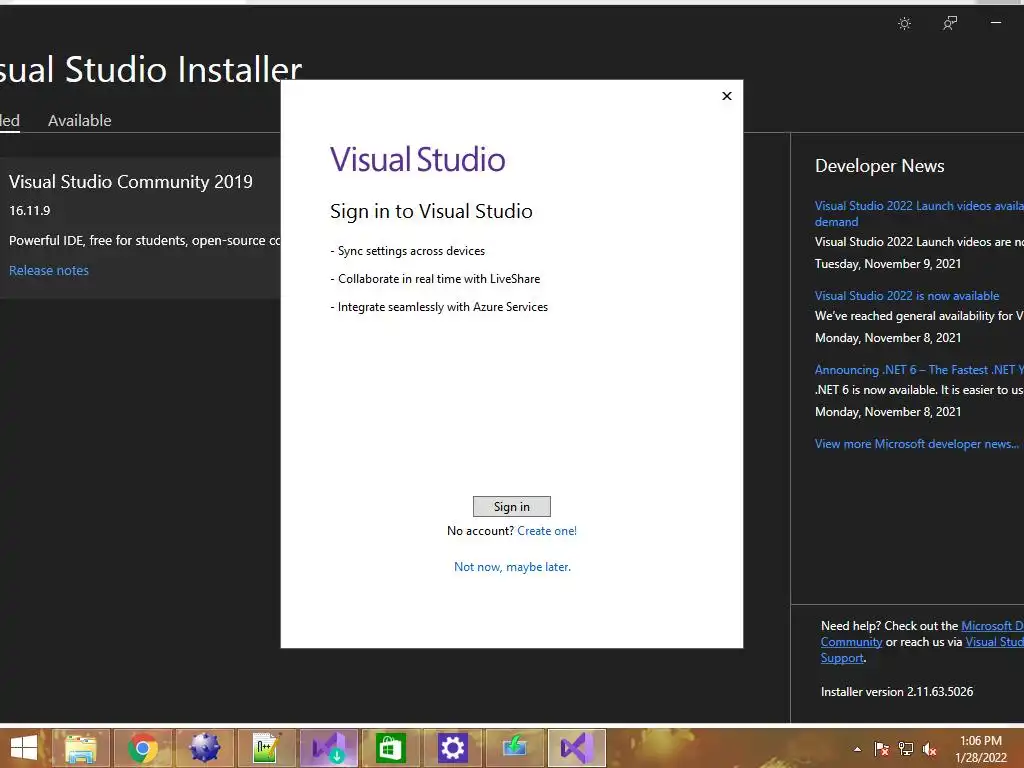This screenshot has width=1024, height=768.
Task: Open Visual Studio 2022 Launch videos news link
Action: click(x=919, y=214)
